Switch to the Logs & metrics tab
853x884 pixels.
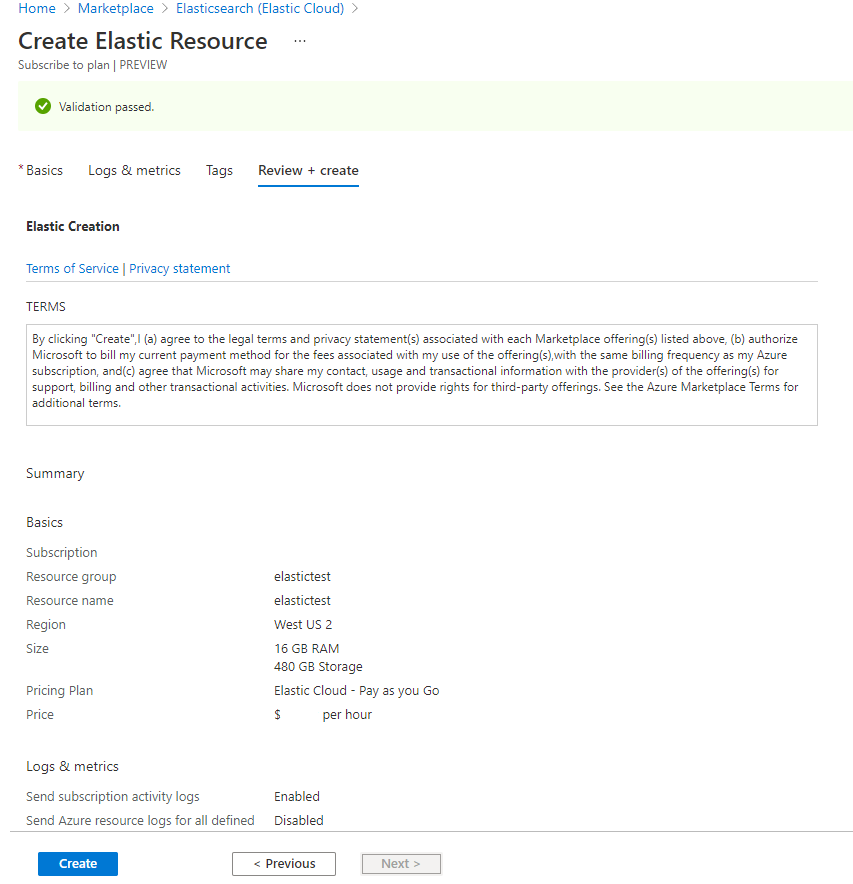(134, 170)
